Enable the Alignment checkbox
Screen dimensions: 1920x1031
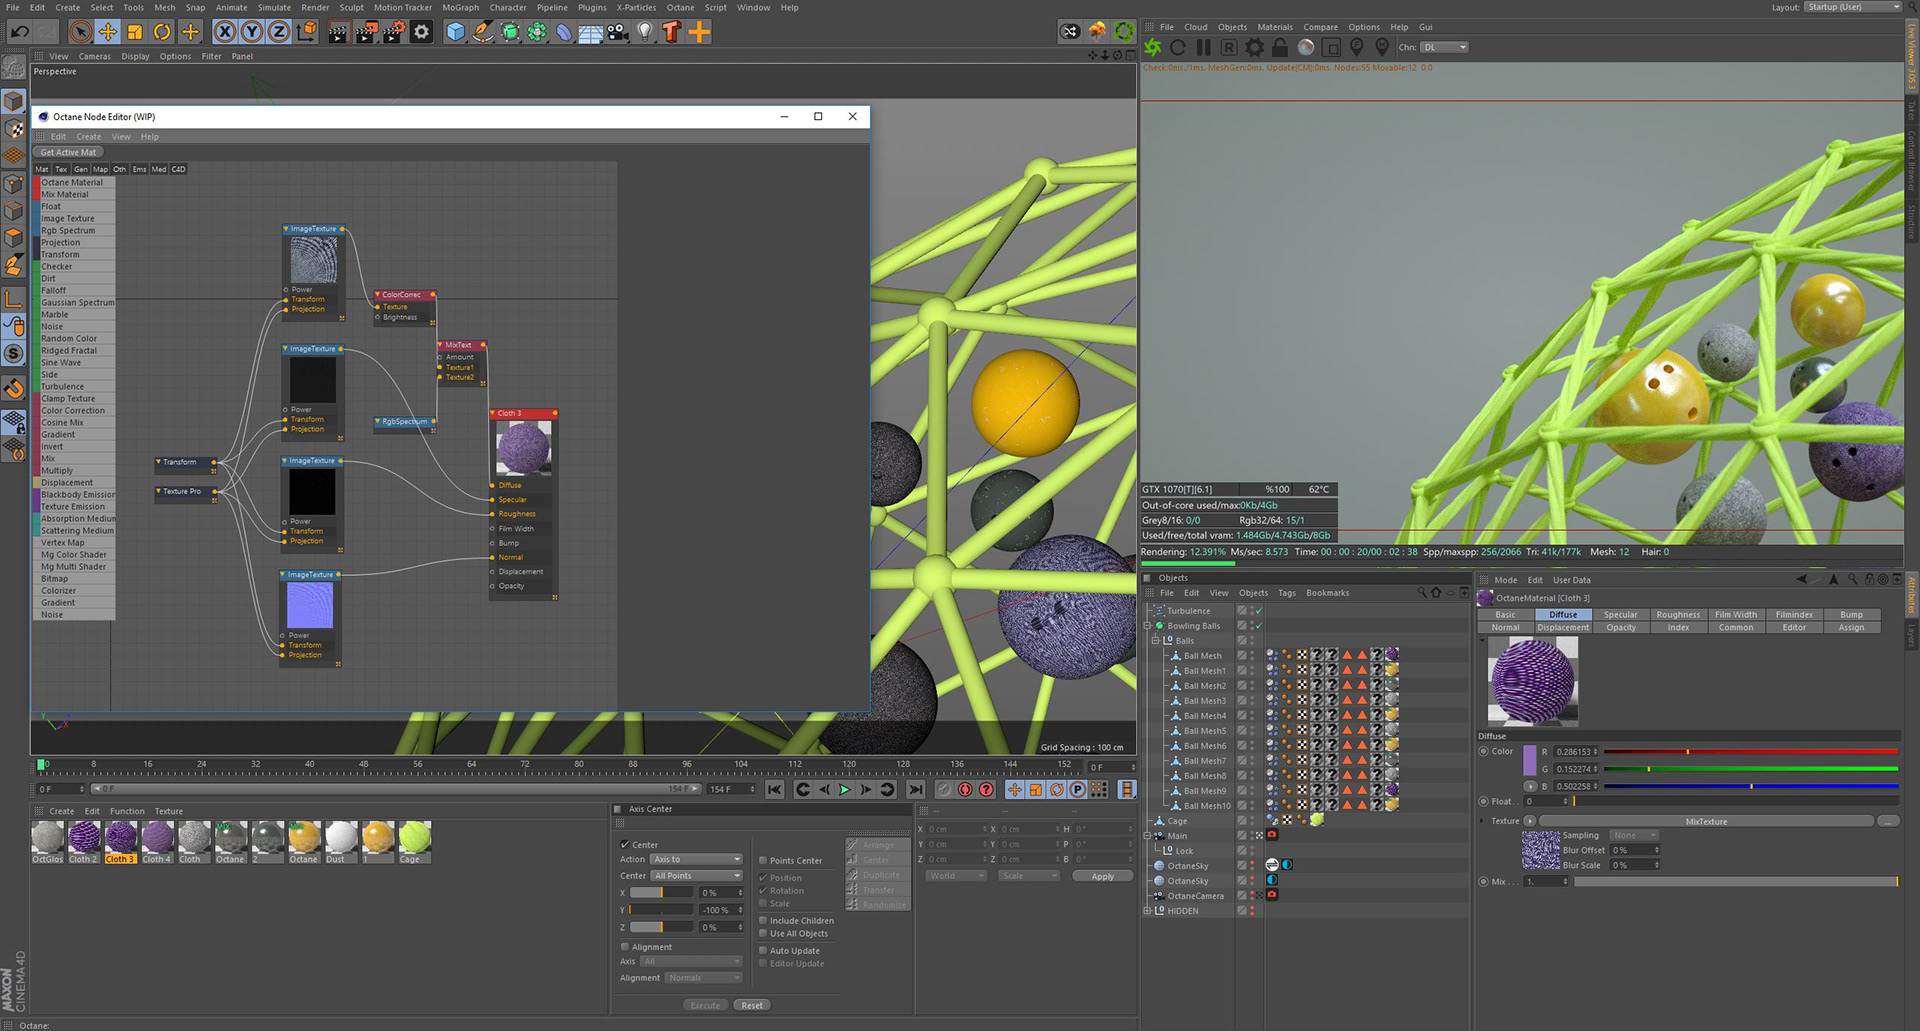point(625,947)
